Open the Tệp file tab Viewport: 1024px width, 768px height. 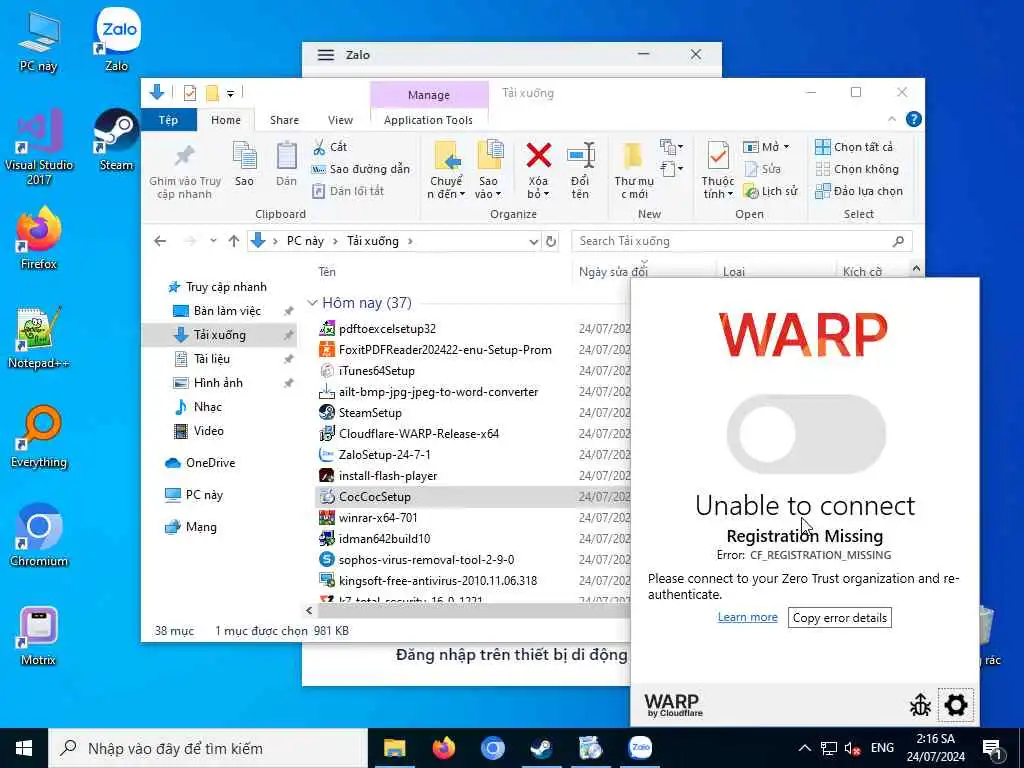(168, 120)
